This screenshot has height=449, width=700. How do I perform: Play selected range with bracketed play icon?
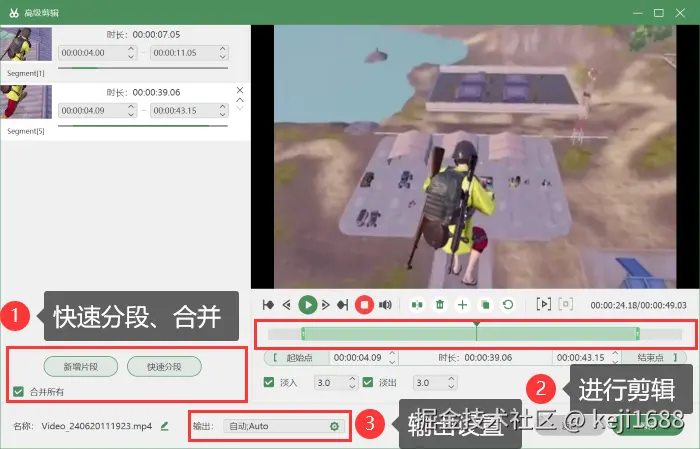543,304
